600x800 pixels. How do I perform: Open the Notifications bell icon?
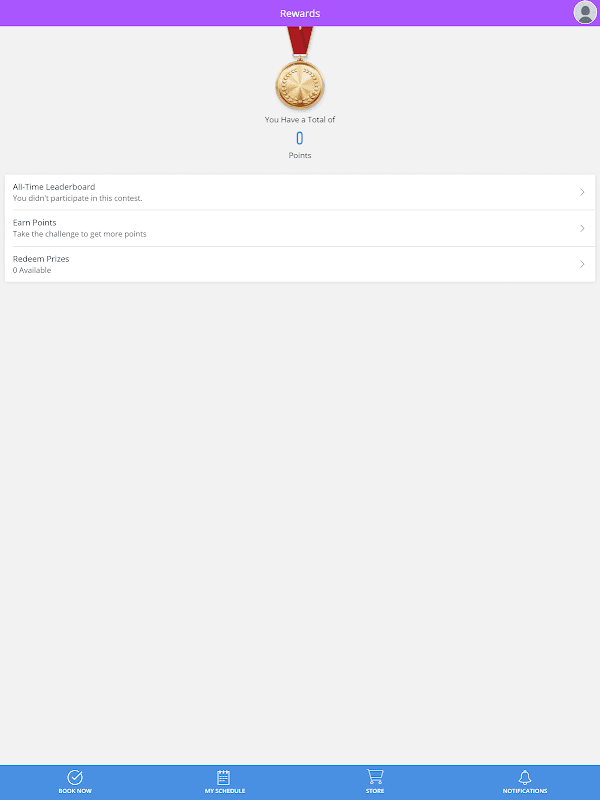tap(525, 777)
